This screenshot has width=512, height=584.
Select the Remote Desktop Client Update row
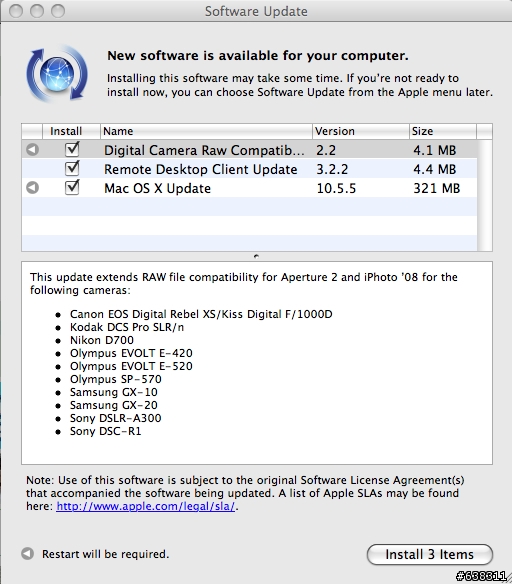pos(249,169)
